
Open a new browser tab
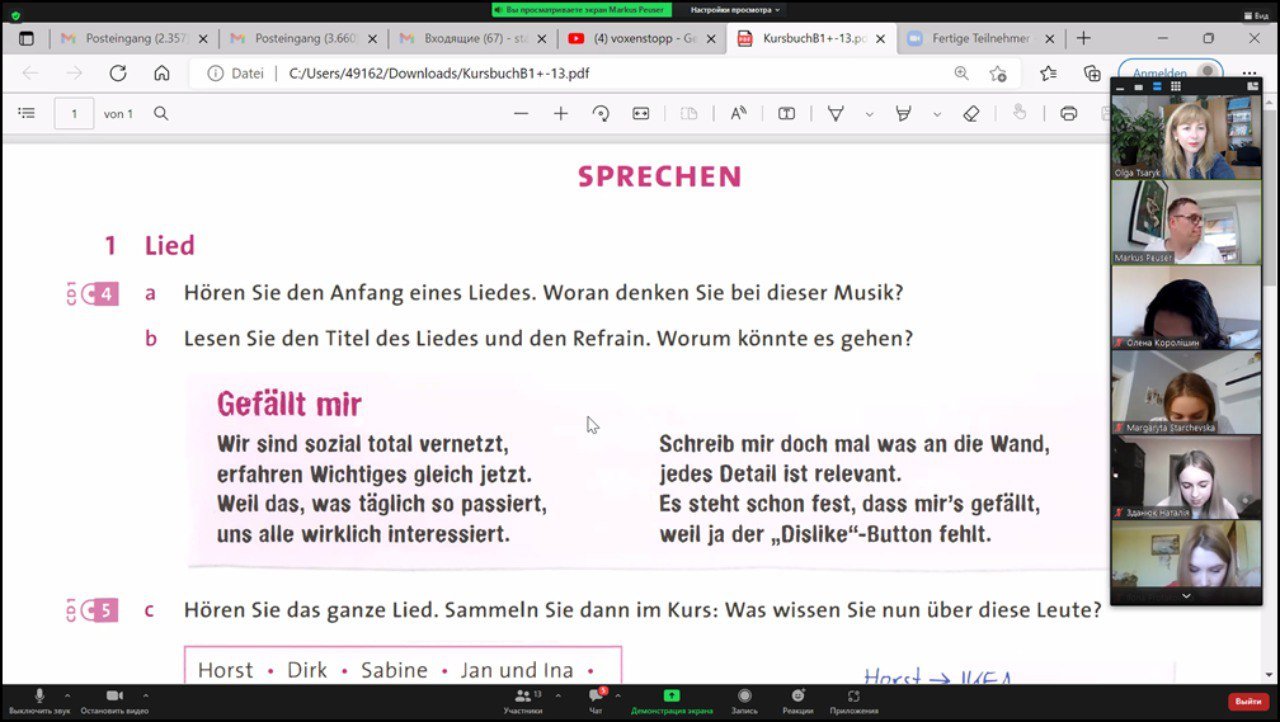click(x=1083, y=38)
